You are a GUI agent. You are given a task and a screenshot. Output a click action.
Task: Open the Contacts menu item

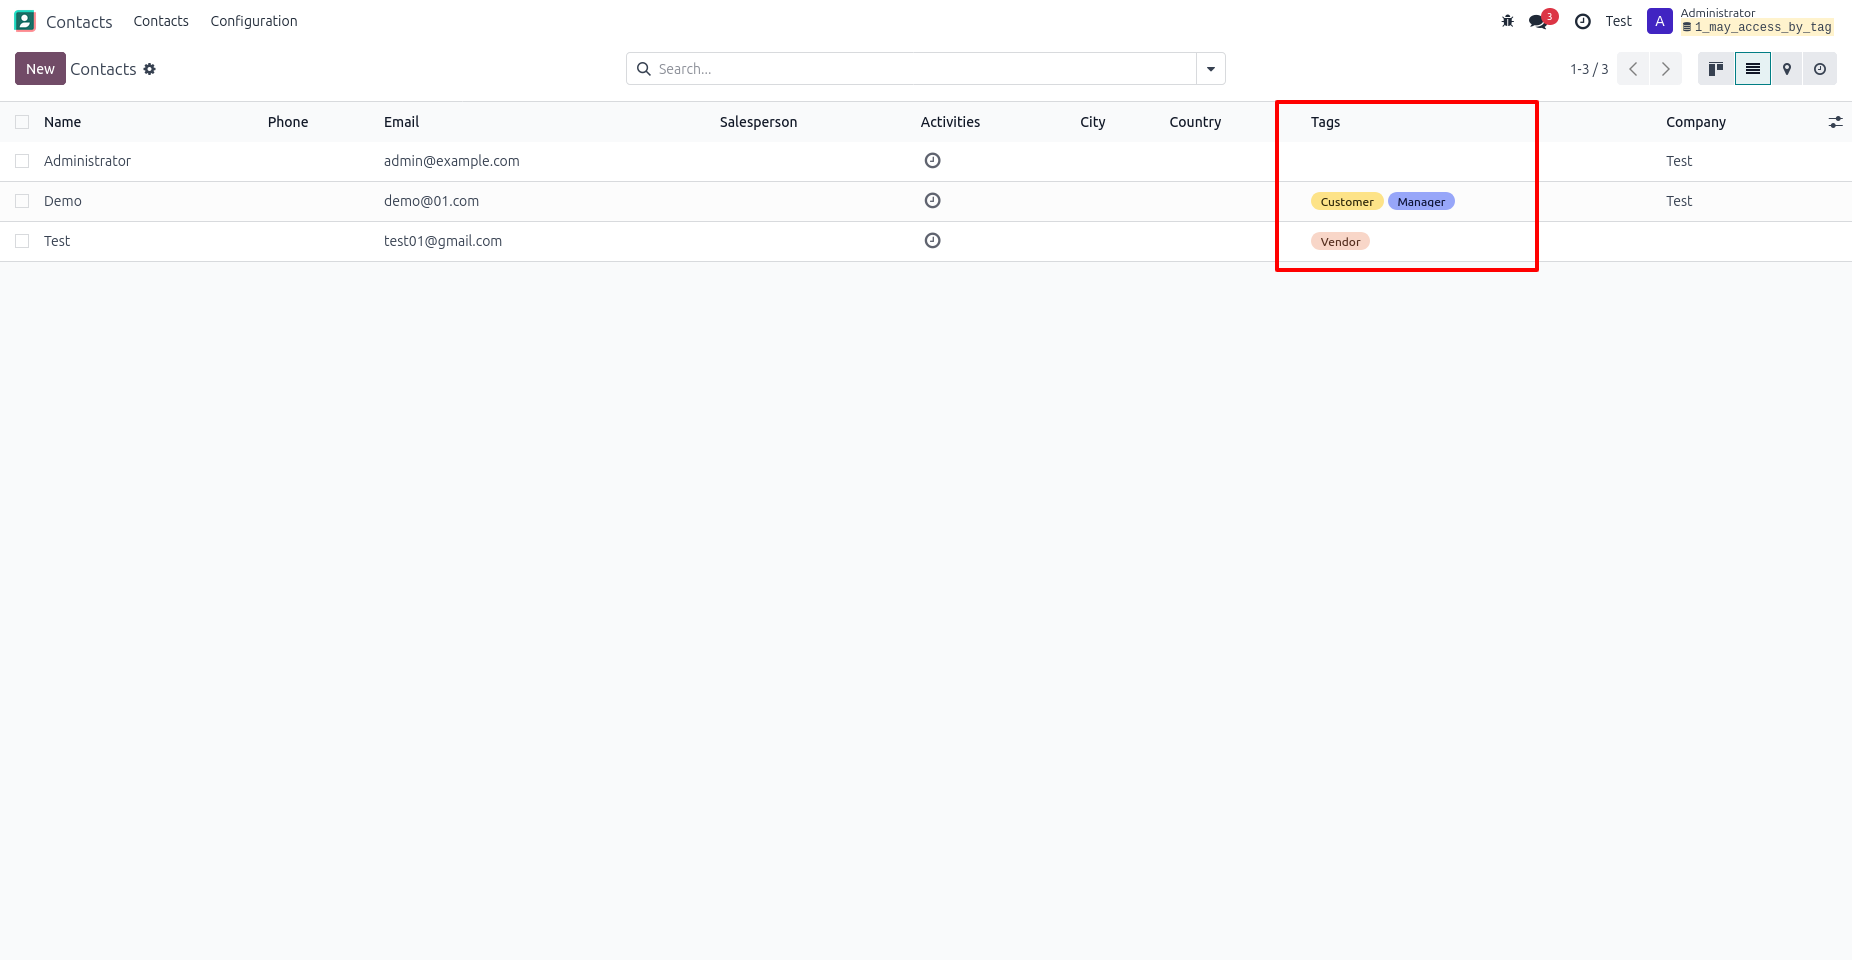pos(161,21)
